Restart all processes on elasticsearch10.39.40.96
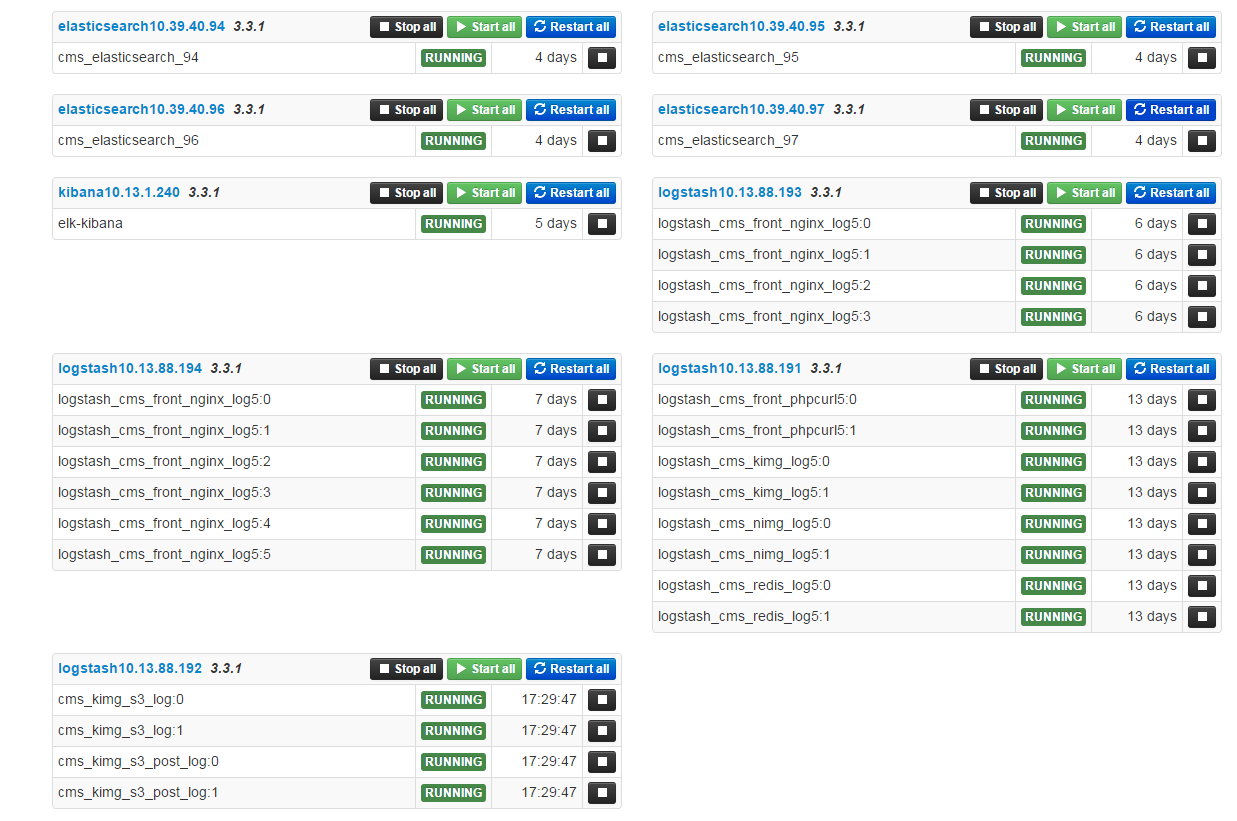 (571, 110)
